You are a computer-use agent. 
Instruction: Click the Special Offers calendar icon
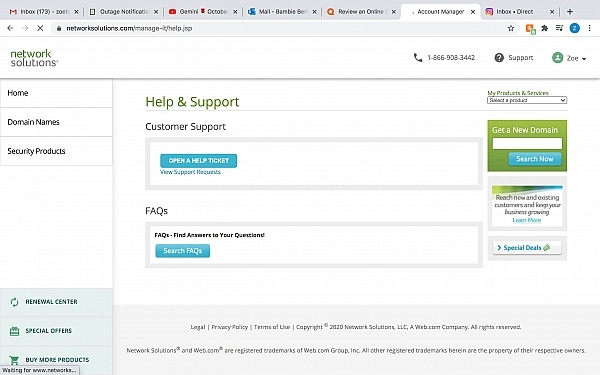click(15, 331)
